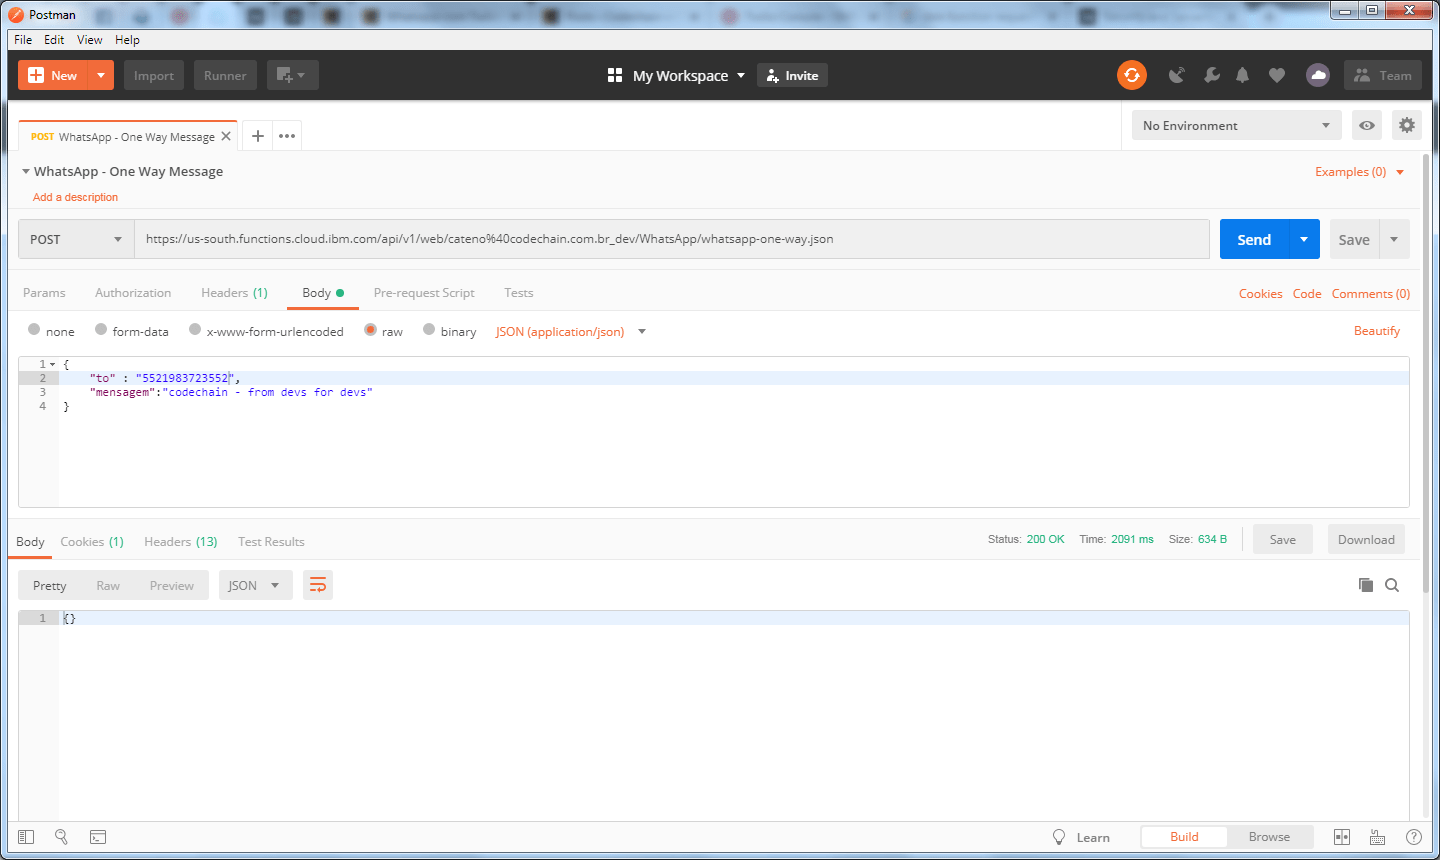Viewport: 1440px width, 860px height.
Task: Open the Pre-request Script tab
Action: [x=424, y=293]
